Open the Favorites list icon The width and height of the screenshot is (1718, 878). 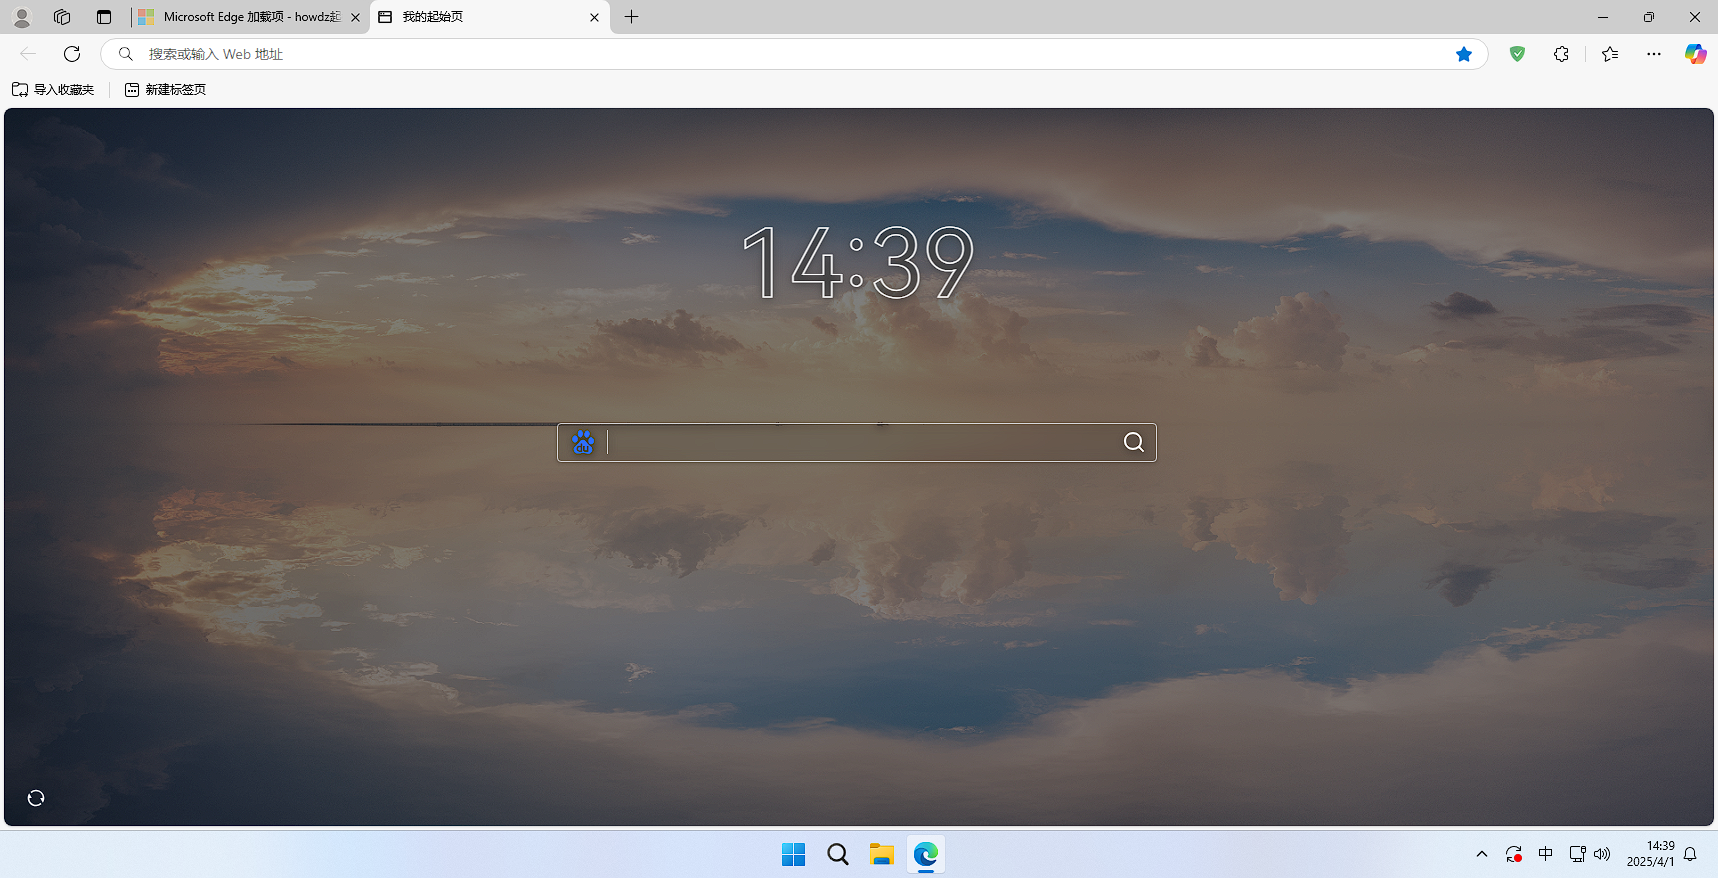coord(1610,54)
